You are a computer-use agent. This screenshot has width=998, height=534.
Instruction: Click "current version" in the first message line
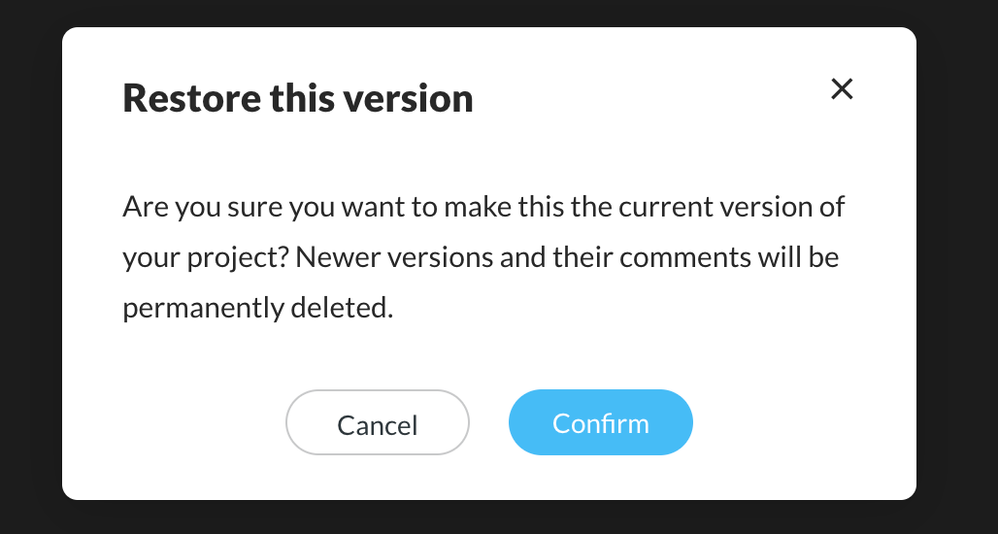click(x=718, y=208)
